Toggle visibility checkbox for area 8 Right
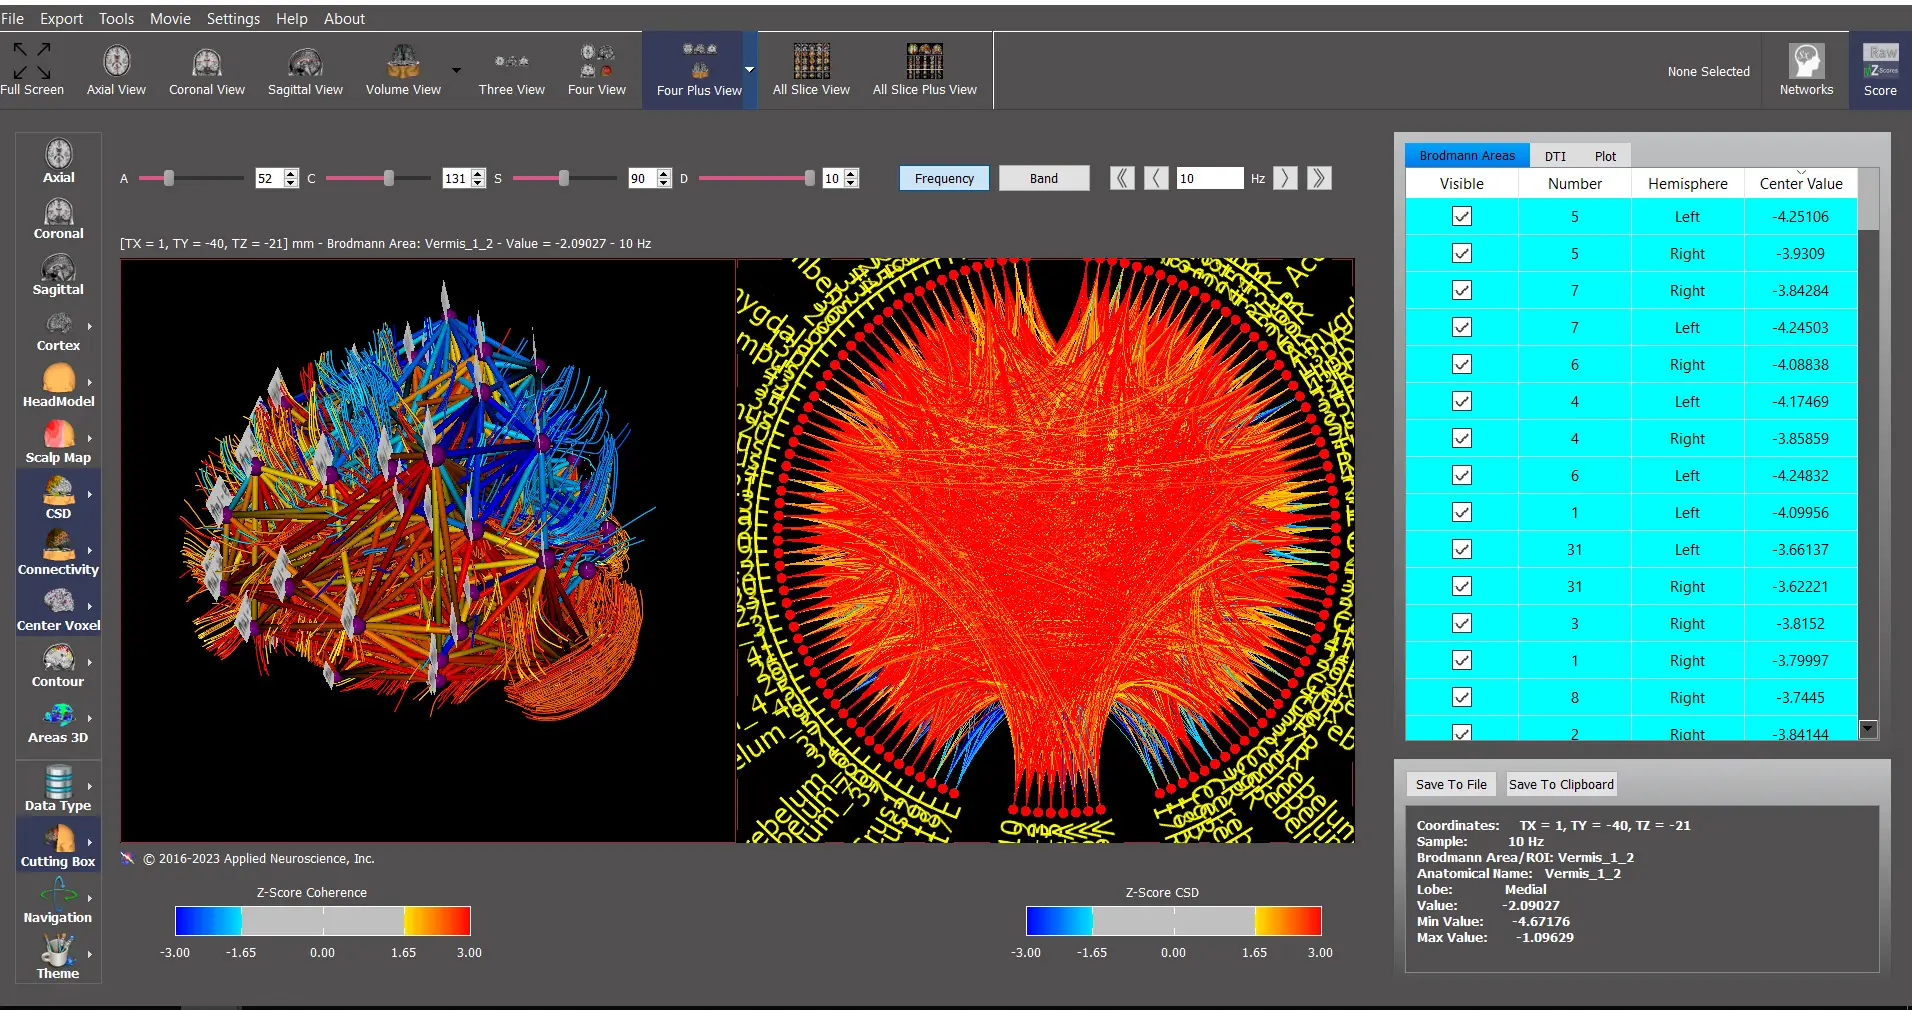The image size is (1912, 1010). coord(1462,697)
